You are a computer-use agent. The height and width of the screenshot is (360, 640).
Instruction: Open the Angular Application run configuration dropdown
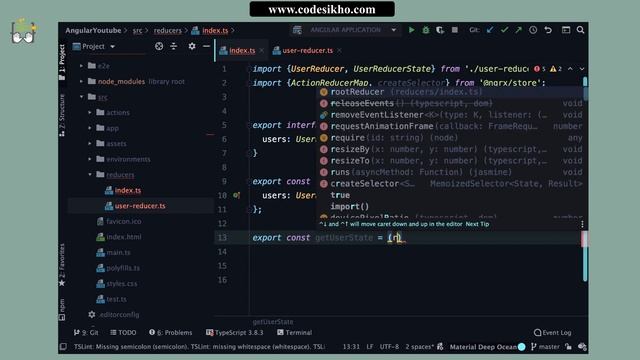pyautogui.click(x=345, y=30)
